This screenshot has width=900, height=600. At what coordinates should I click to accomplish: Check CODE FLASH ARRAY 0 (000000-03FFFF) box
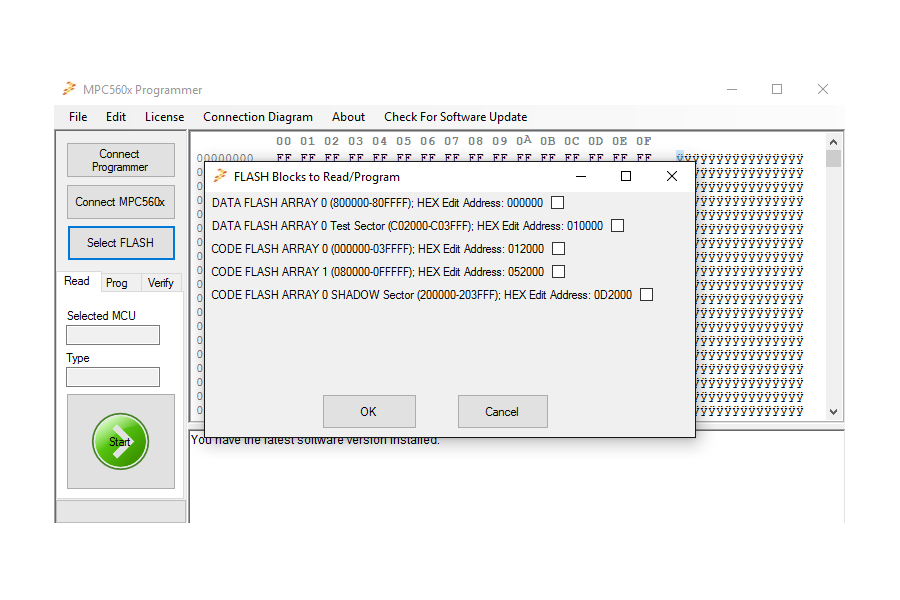[x=558, y=249]
